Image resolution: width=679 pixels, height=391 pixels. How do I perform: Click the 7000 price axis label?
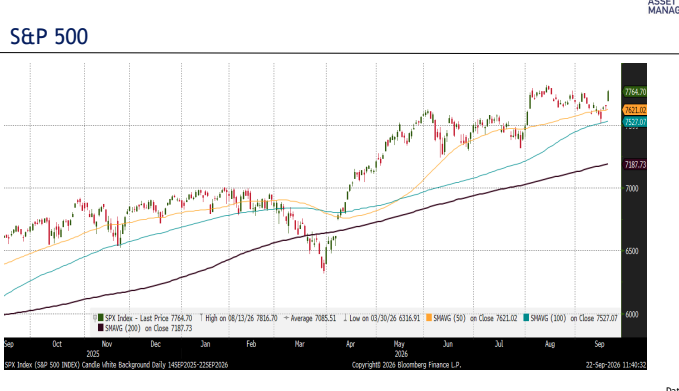point(632,188)
